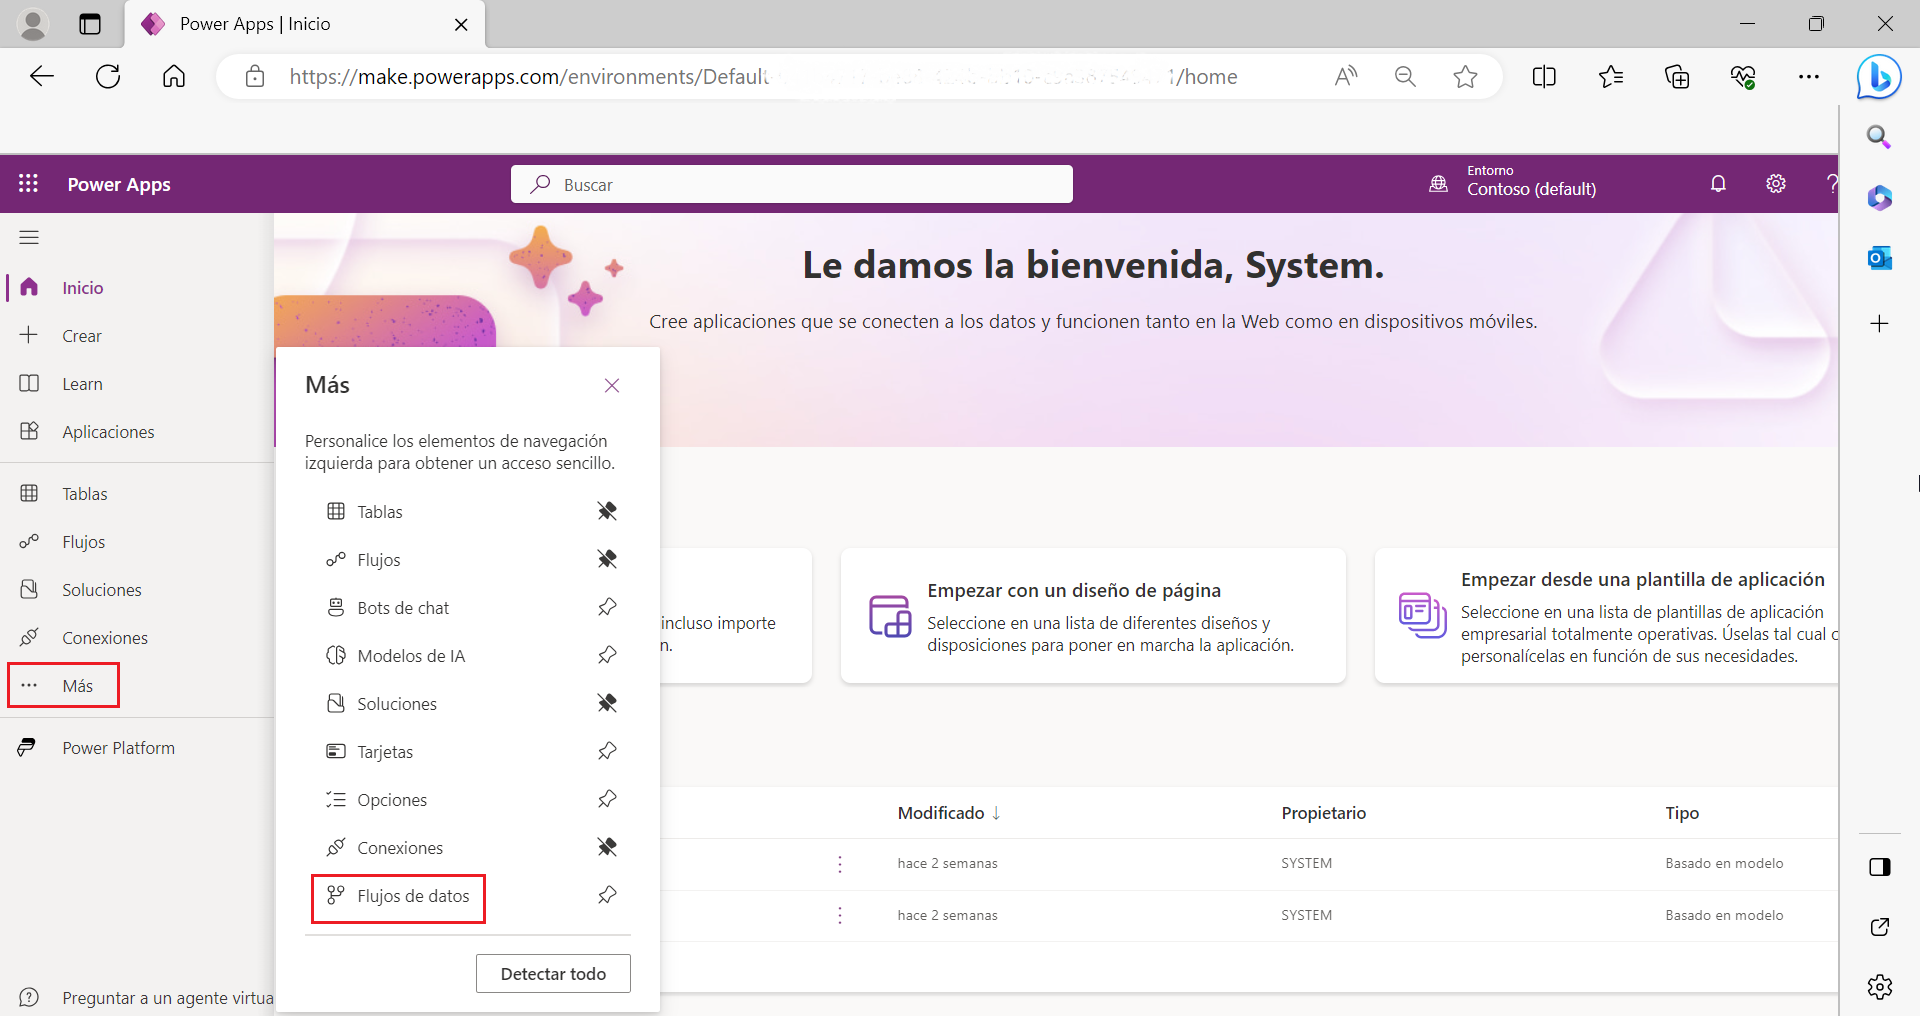The height and width of the screenshot is (1016, 1920).
Task: Open Power Platform in left navigation
Action: click(x=118, y=747)
